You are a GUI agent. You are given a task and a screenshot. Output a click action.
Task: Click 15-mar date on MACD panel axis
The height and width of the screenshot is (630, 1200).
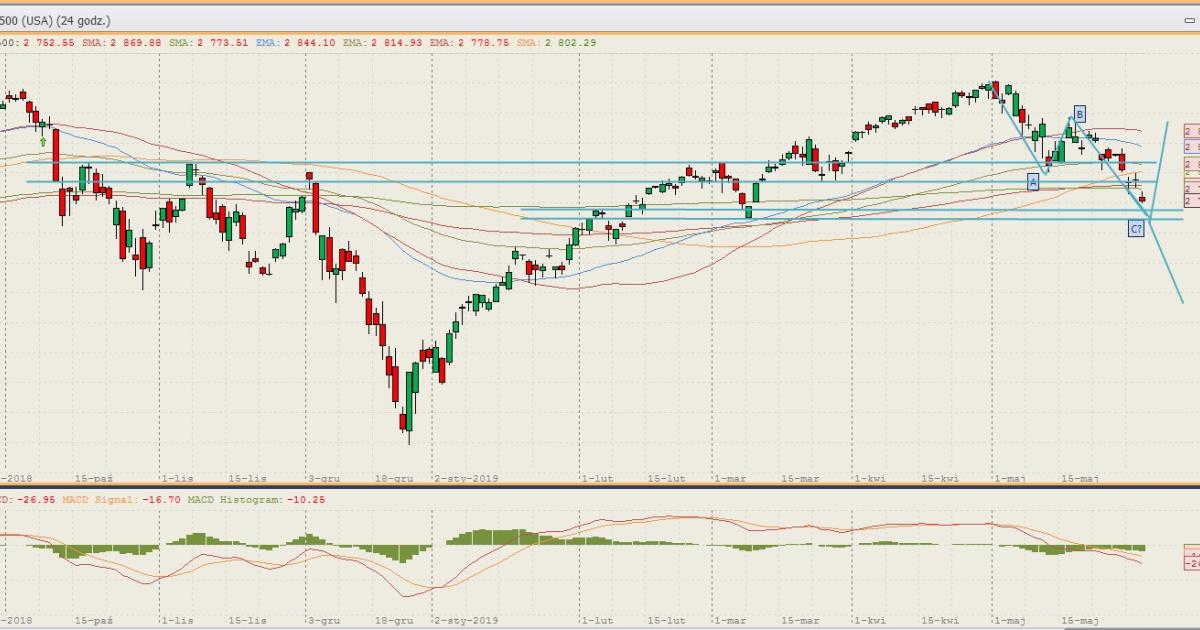pos(799,620)
